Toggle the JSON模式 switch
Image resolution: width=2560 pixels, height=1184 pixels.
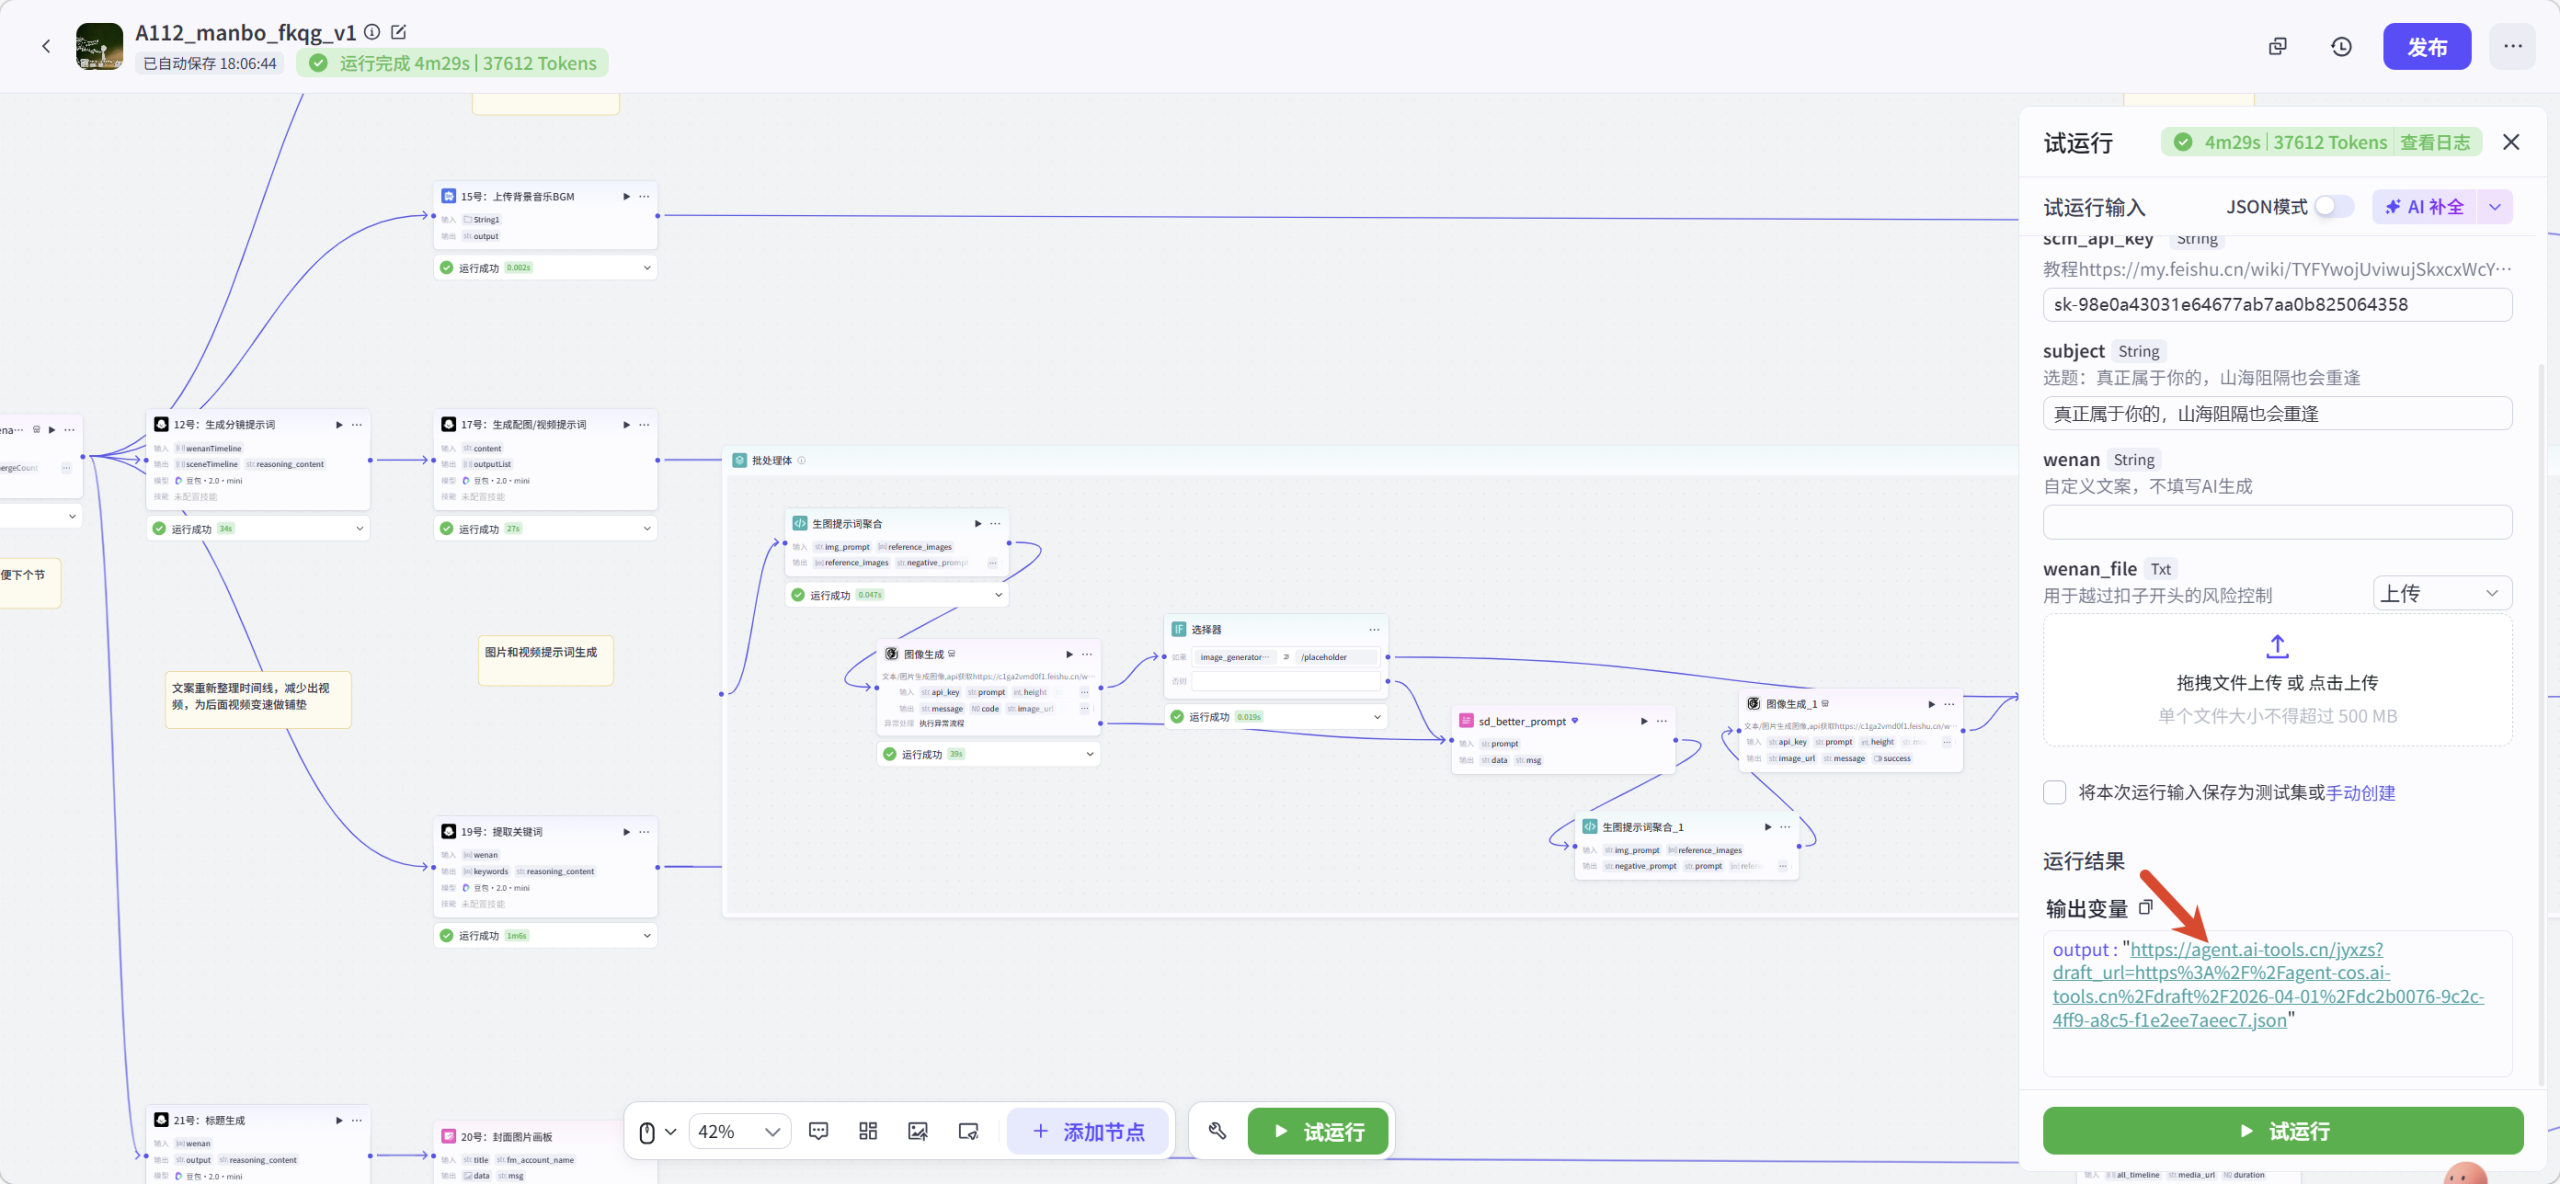tap(2334, 207)
